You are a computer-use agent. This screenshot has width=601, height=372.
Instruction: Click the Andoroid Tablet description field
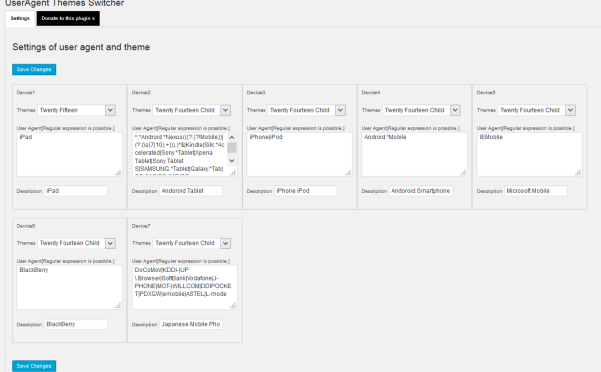coord(191,191)
